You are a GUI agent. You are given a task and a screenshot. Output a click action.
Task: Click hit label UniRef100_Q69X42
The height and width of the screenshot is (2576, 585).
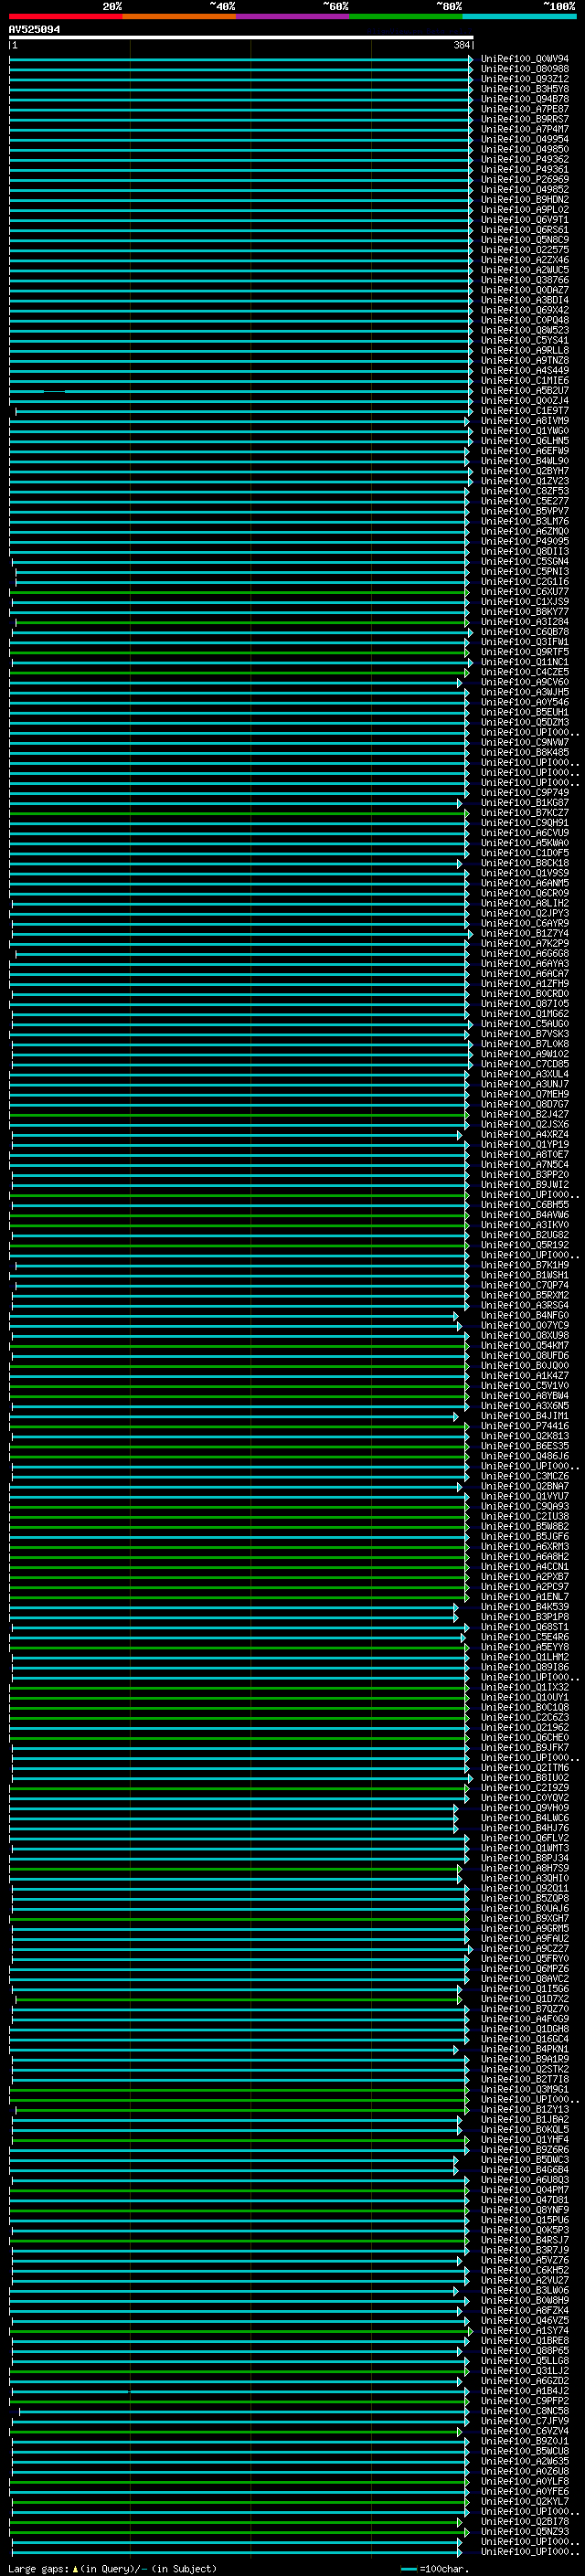(525, 310)
